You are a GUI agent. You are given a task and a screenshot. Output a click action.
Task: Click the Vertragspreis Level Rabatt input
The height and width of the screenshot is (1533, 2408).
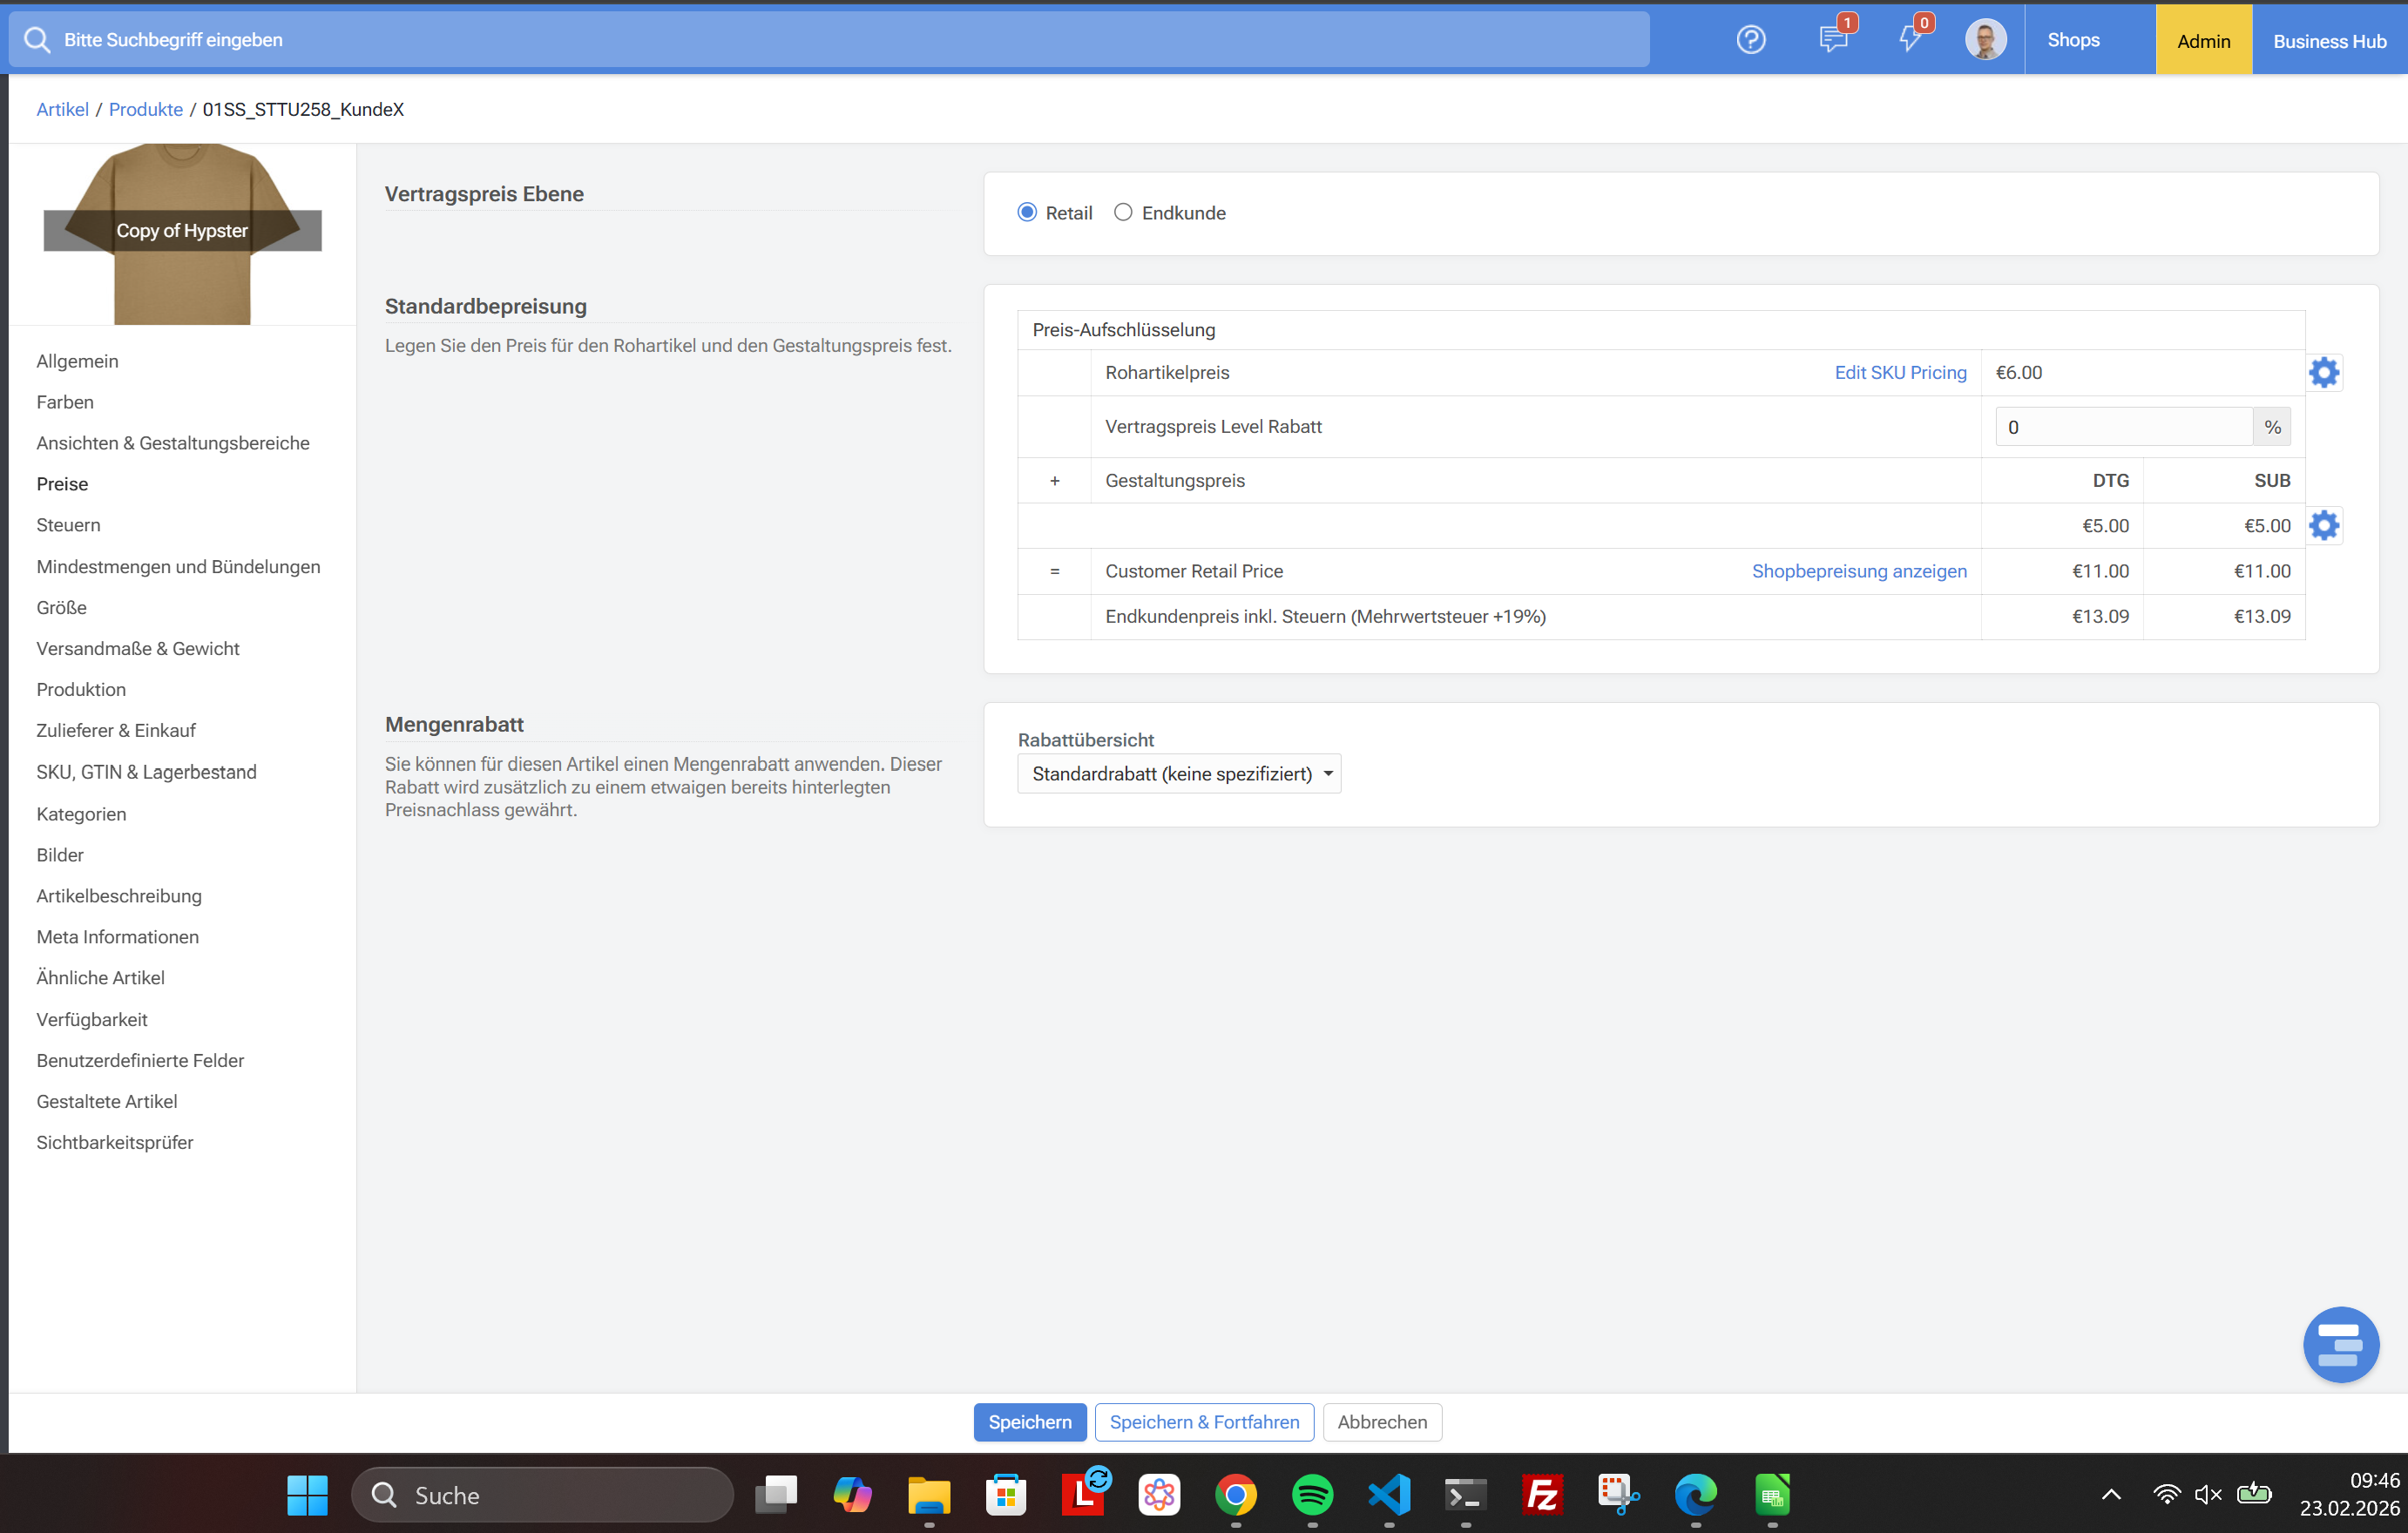2122,427
